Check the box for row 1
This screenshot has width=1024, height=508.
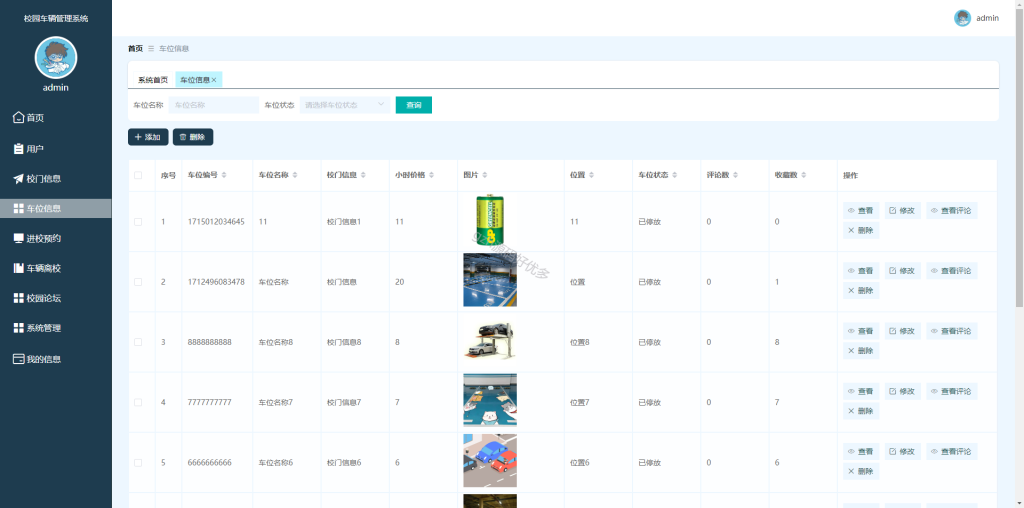click(138, 222)
